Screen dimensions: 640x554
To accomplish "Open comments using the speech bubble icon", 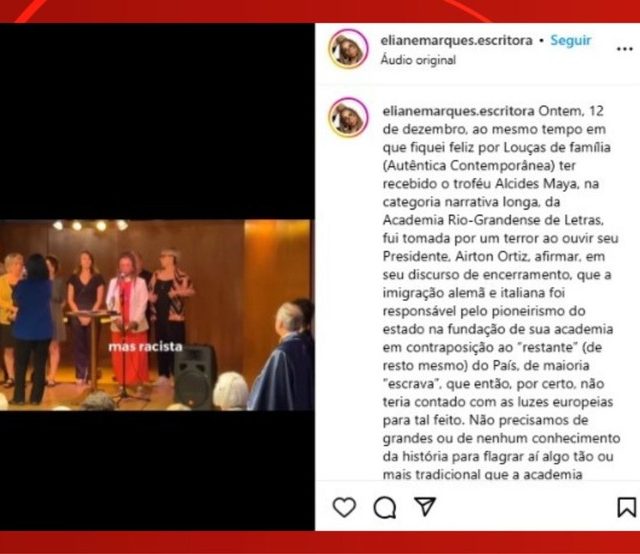I will 385,508.
